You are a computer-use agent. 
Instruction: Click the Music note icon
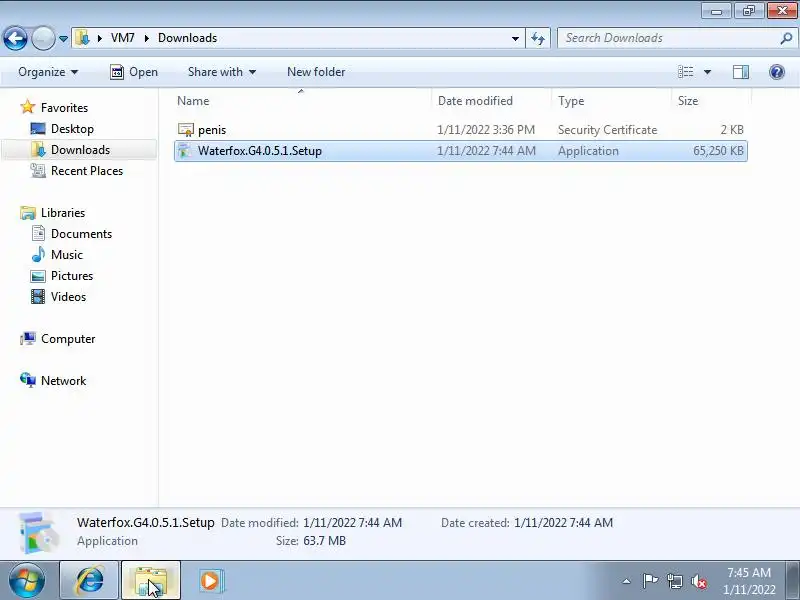[x=38, y=254]
